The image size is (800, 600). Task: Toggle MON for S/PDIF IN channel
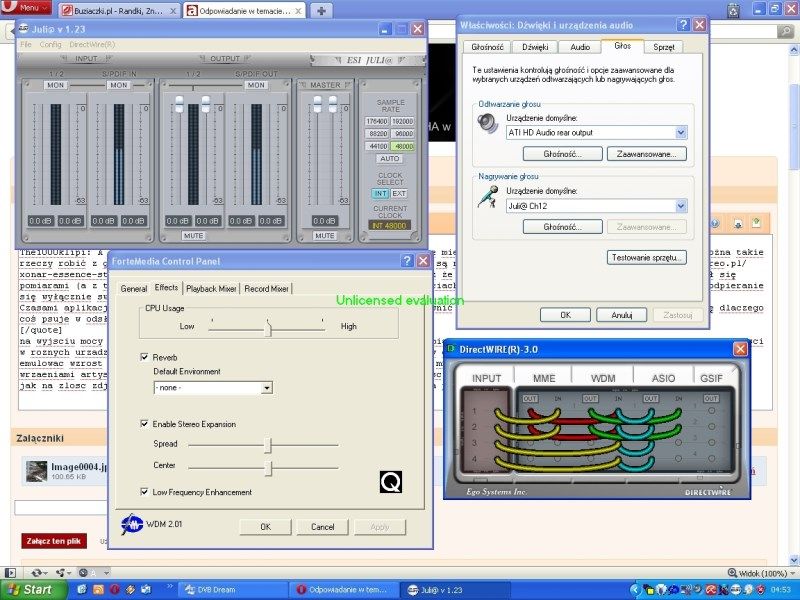coord(119,85)
